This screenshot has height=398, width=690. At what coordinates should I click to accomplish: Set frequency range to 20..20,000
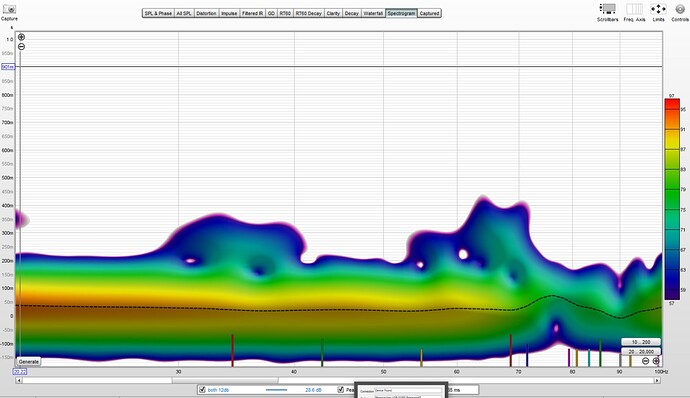pos(641,352)
